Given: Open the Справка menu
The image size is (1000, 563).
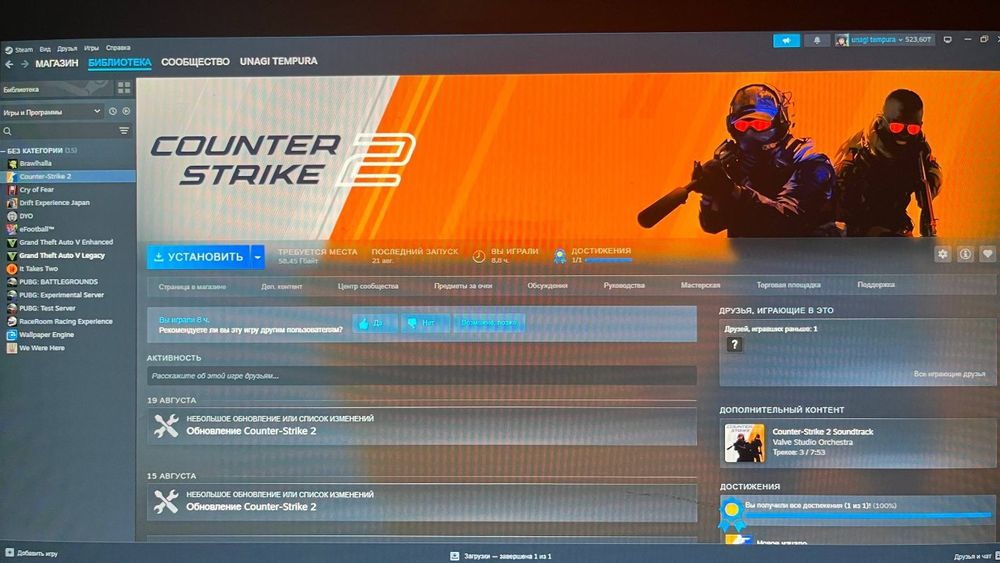Looking at the screenshot, I should (118, 48).
